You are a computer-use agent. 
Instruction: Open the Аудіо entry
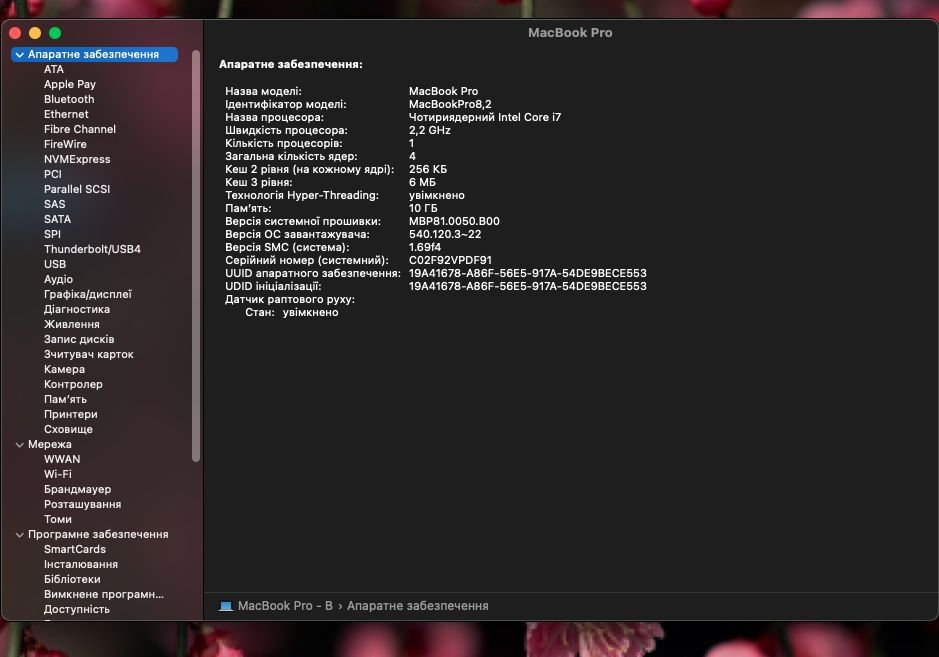(58, 279)
